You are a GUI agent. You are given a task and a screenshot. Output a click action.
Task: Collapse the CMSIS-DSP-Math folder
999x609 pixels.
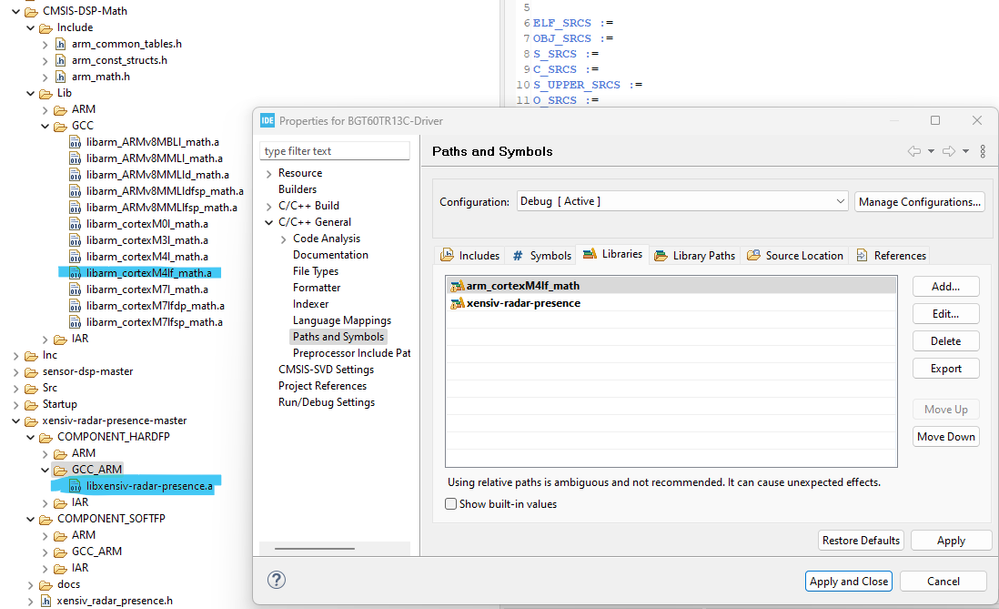(x=16, y=11)
